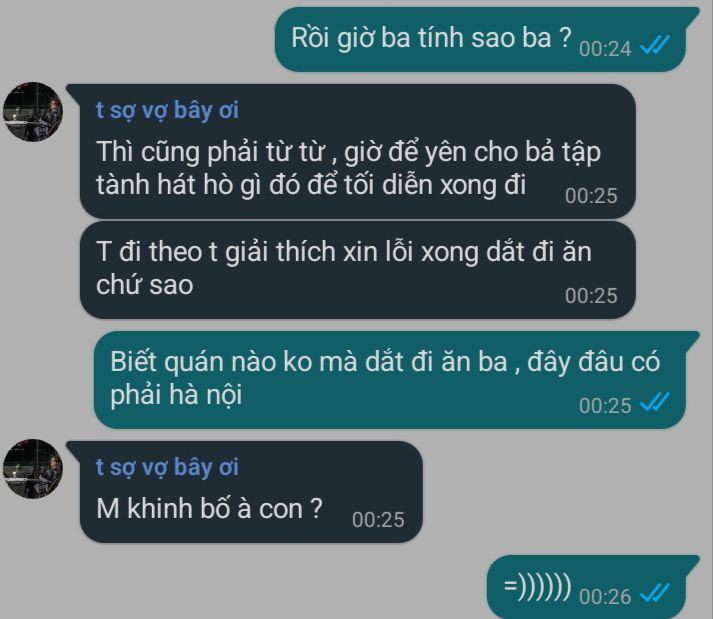The height and width of the screenshot is (619, 713).
Task: Click the text 'phải hà nội'
Action: point(176,395)
